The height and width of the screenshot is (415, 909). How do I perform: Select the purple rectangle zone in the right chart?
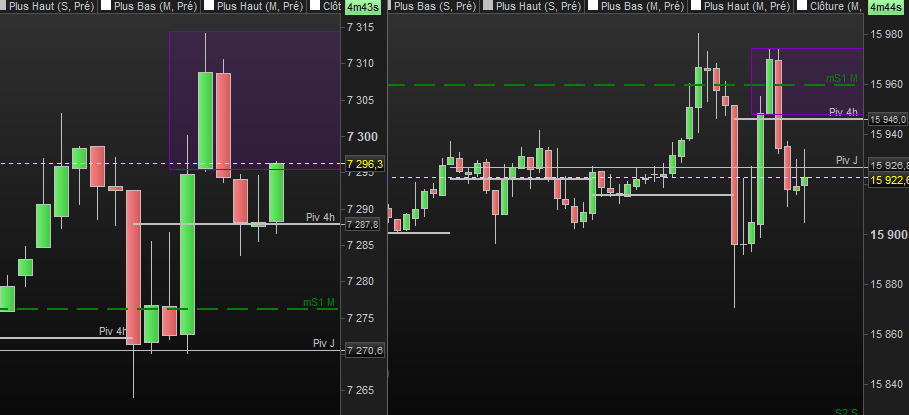pyautogui.click(x=807, y=81)
